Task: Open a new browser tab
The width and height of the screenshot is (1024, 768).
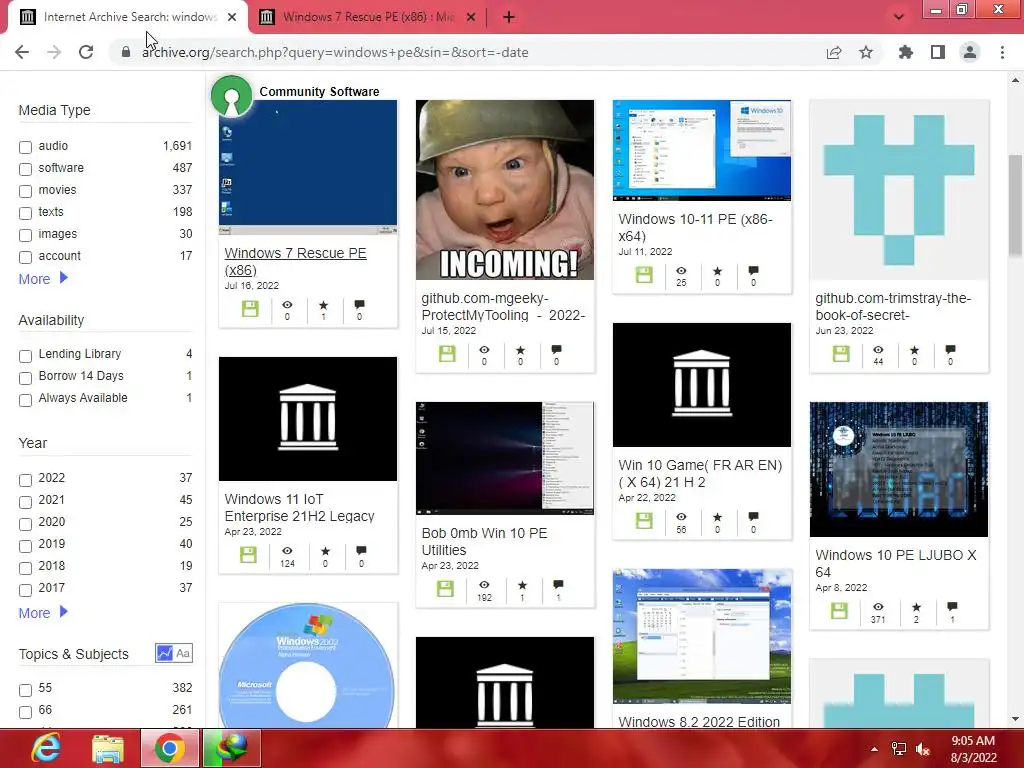Action: pos(509,17)
